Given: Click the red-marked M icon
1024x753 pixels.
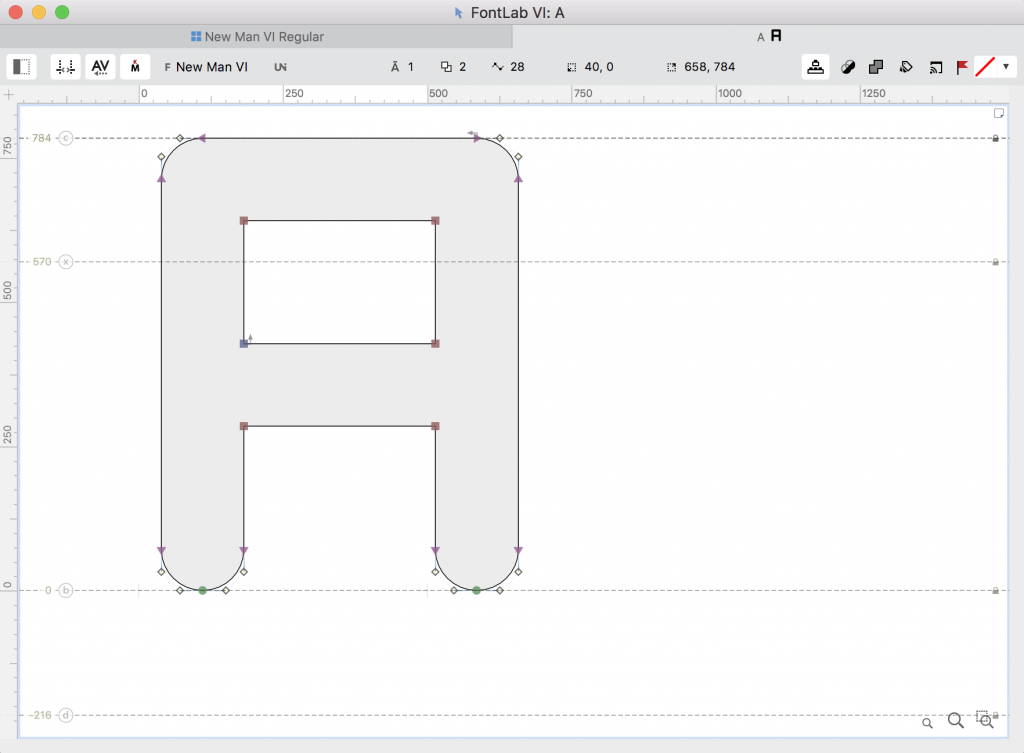Looking at the screenshot, I should 135,67.
